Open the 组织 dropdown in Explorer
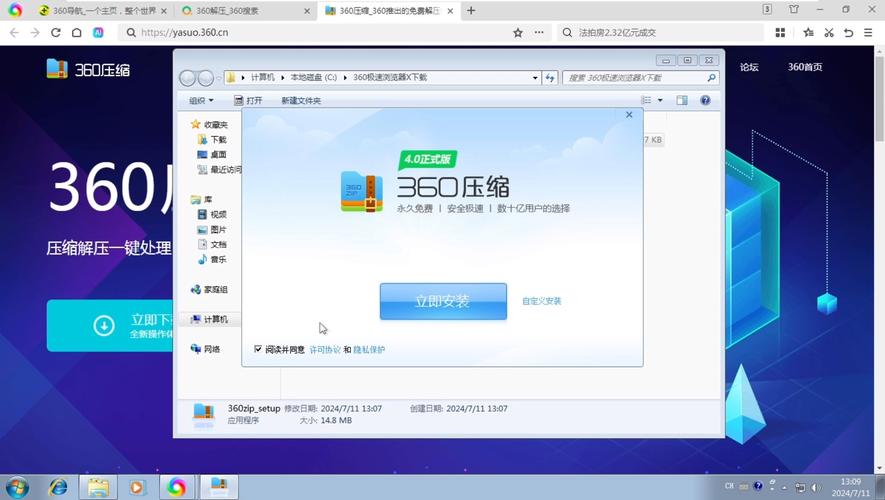This screenshot has height=500, width=885. [x=201, y=100]
